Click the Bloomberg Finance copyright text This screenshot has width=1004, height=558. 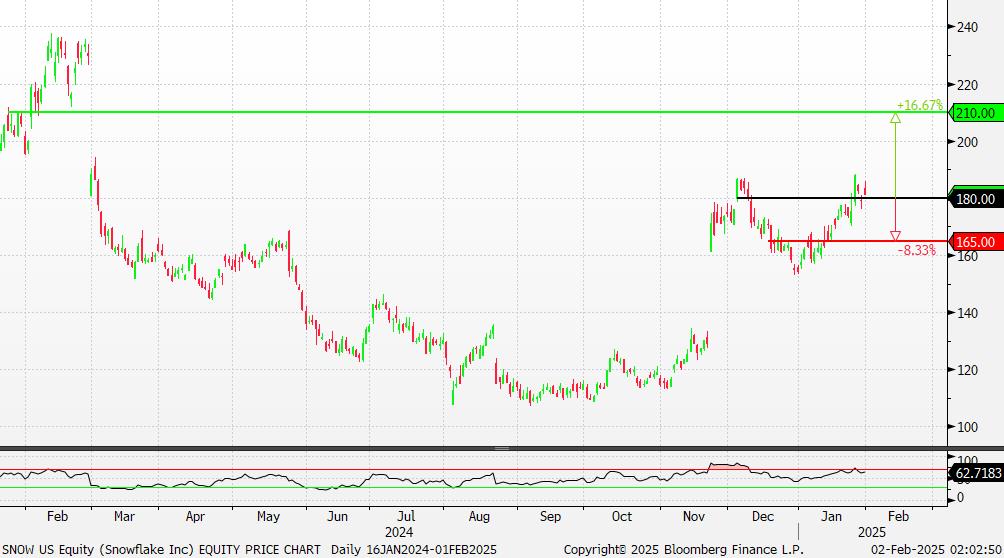[x=684, y=550]
